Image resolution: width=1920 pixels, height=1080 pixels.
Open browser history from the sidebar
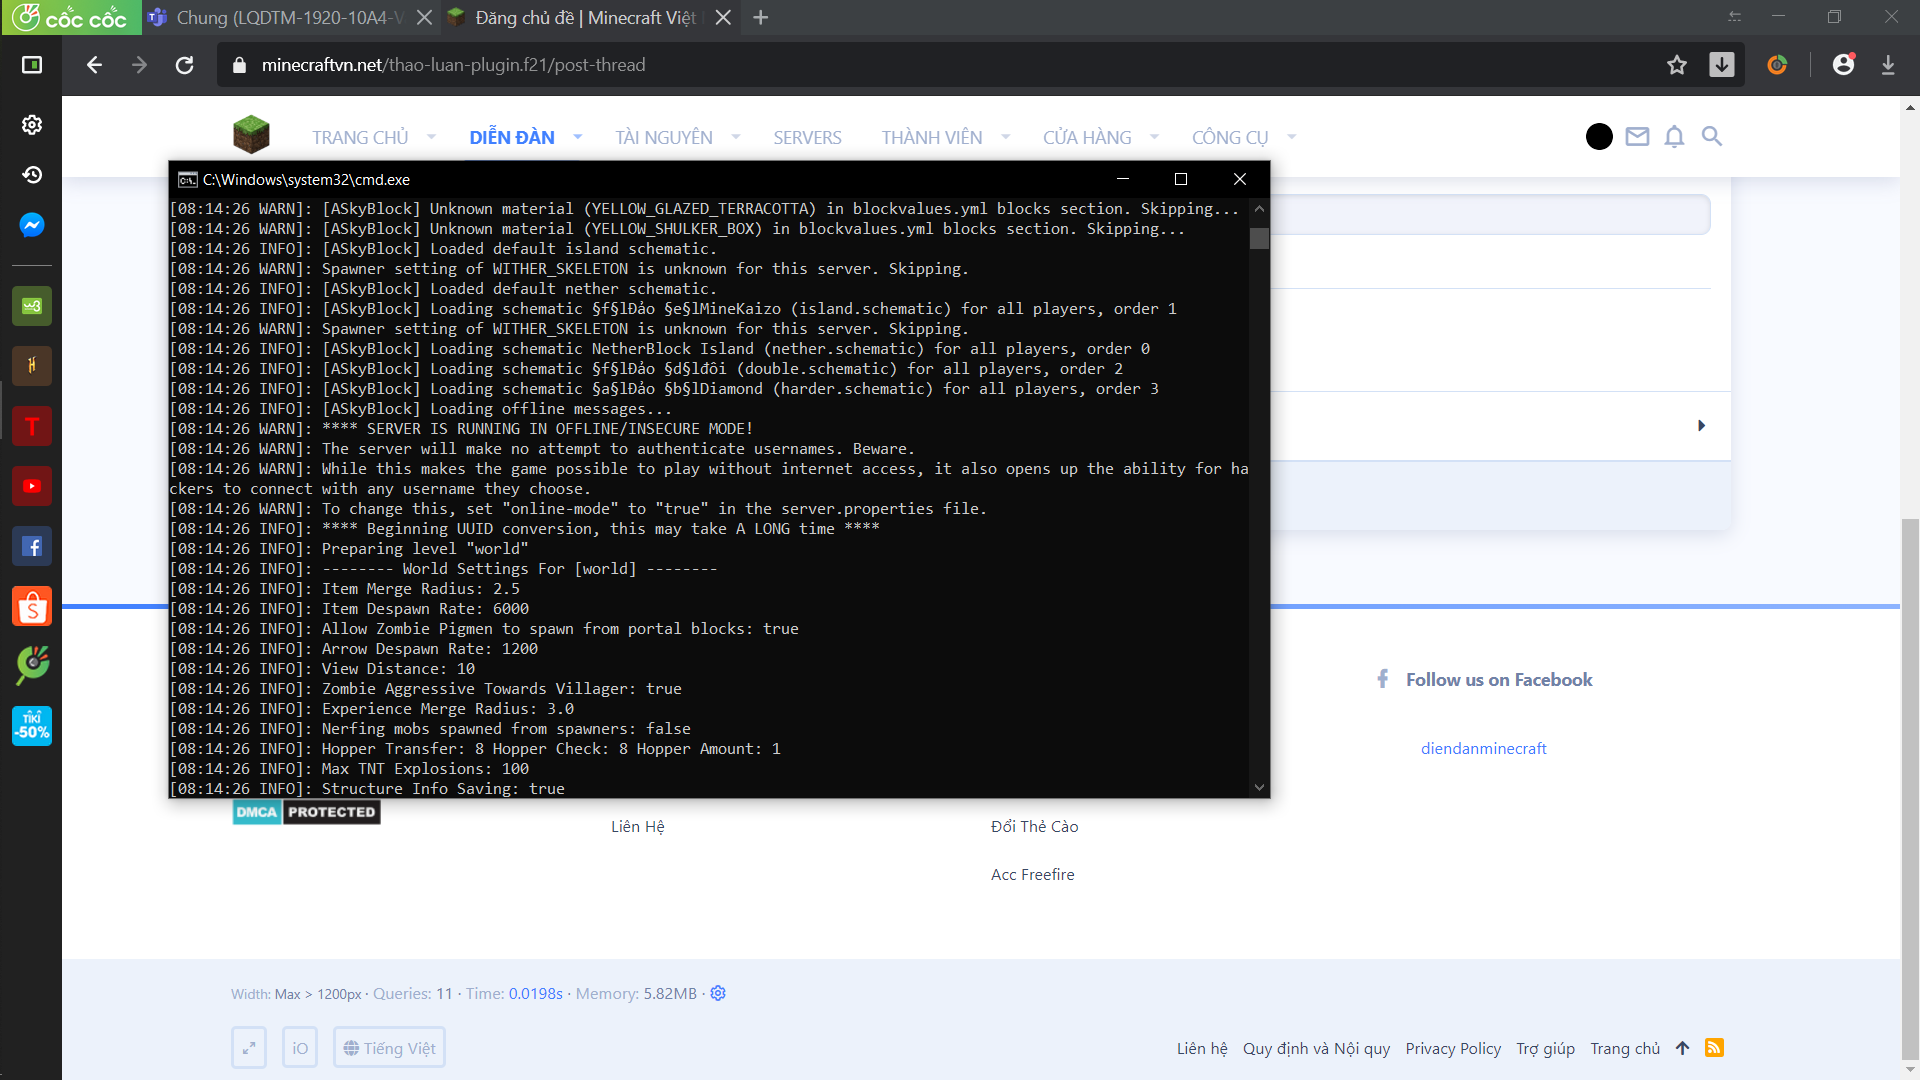tap(32, 175)
